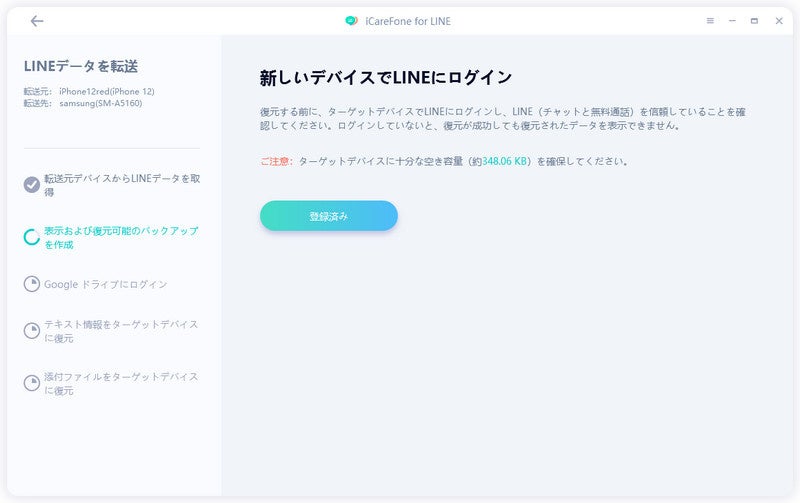800x503 pixels.
Task: Click the LINEデータを転送 heading
Action: [x=81, y=66]
